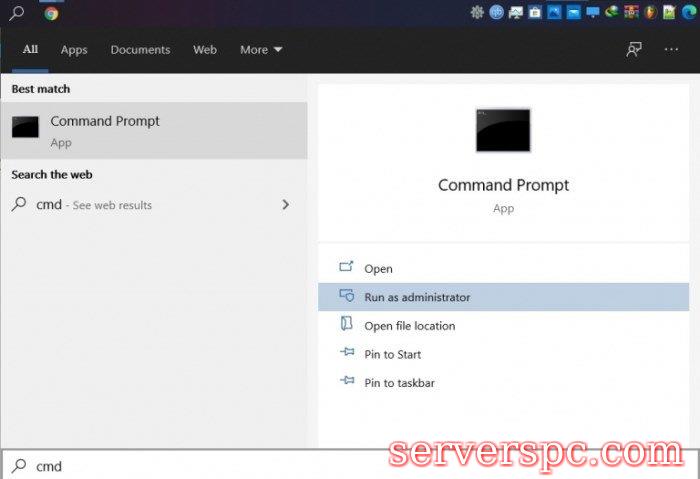The width and height of the screenshot is (700, 479).
Task: Choose Pin to taskbar
Action: pos(399,383)
